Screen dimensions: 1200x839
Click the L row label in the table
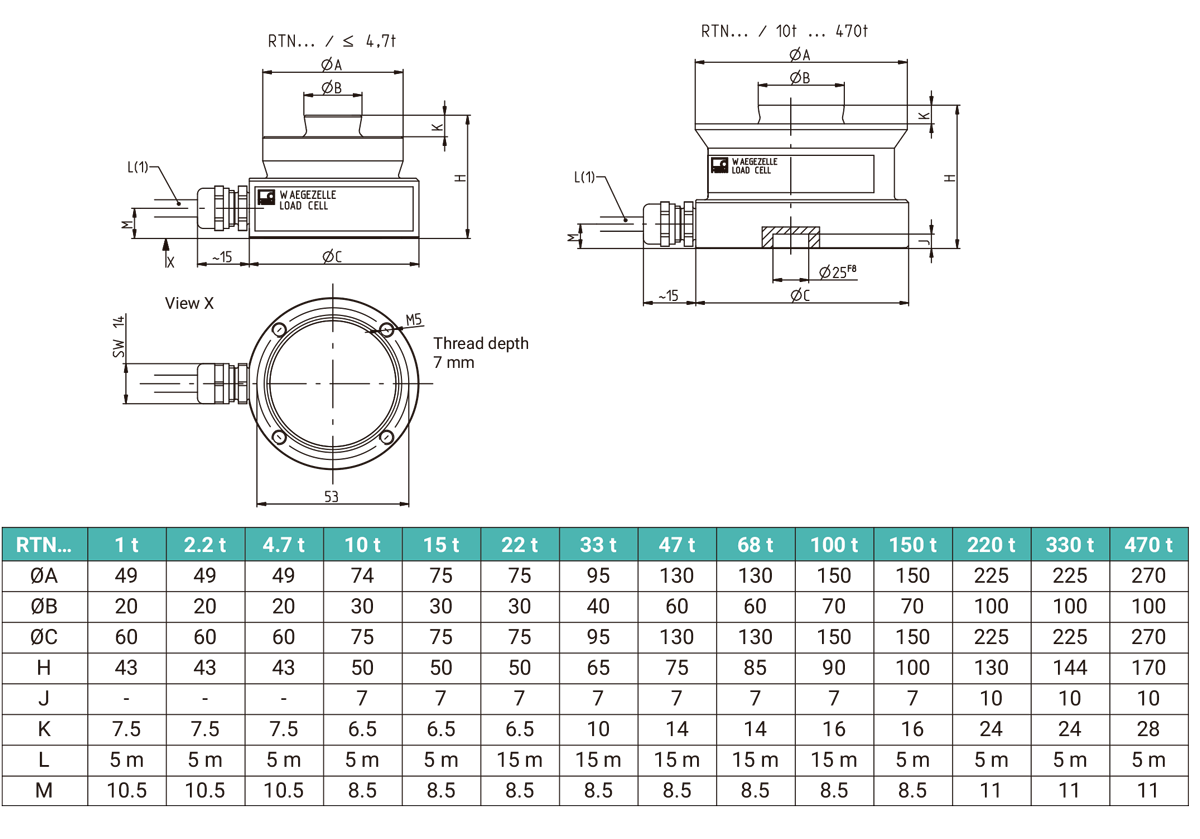point(45,760)
